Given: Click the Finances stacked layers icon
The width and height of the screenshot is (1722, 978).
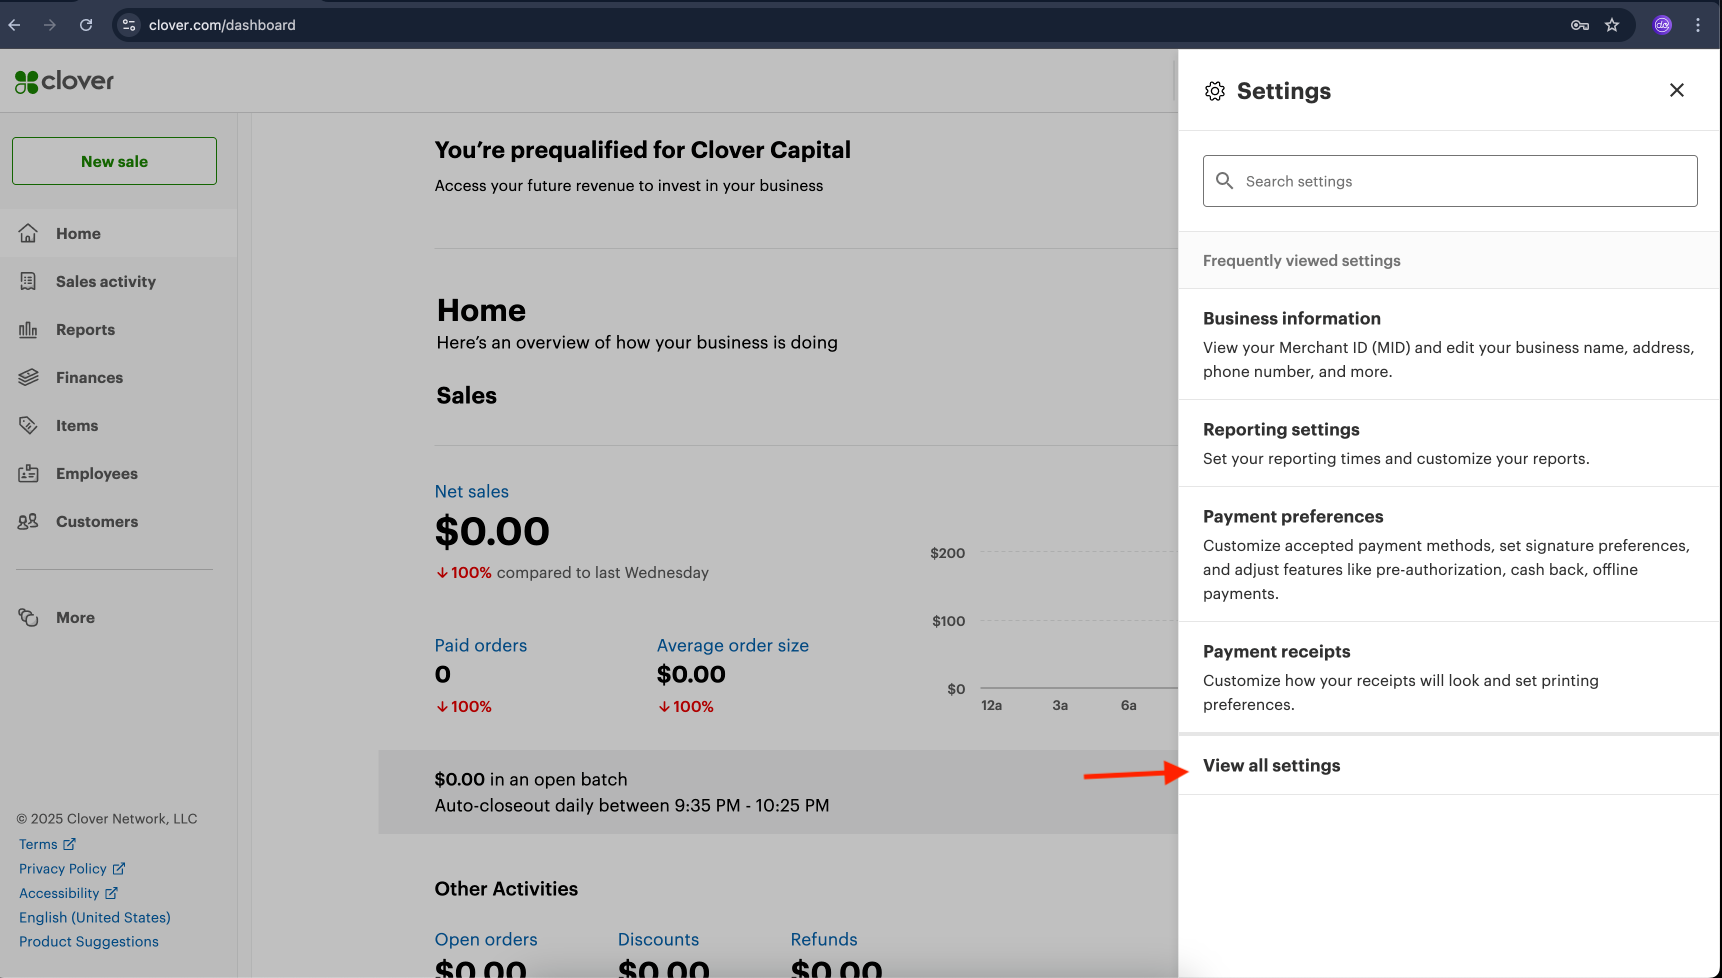Looking at the screenshot, I should click(x=28, y=377).
